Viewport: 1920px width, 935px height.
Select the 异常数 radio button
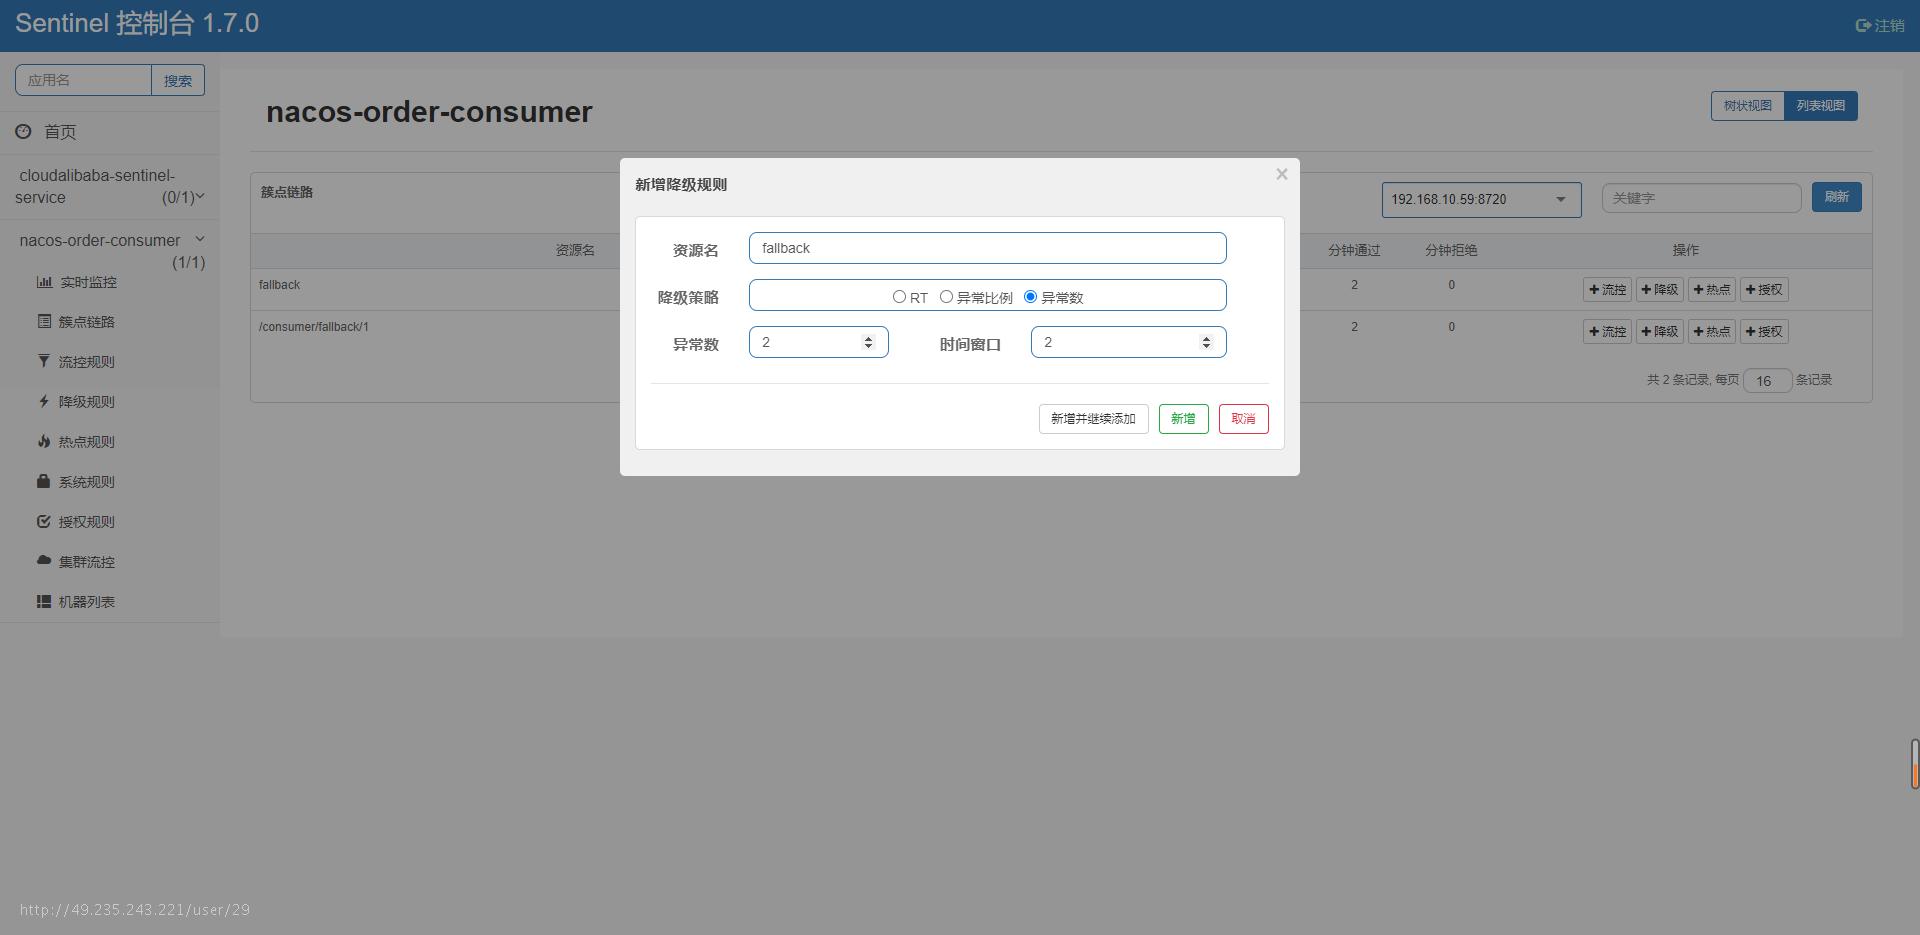(x=1030, y=297)
